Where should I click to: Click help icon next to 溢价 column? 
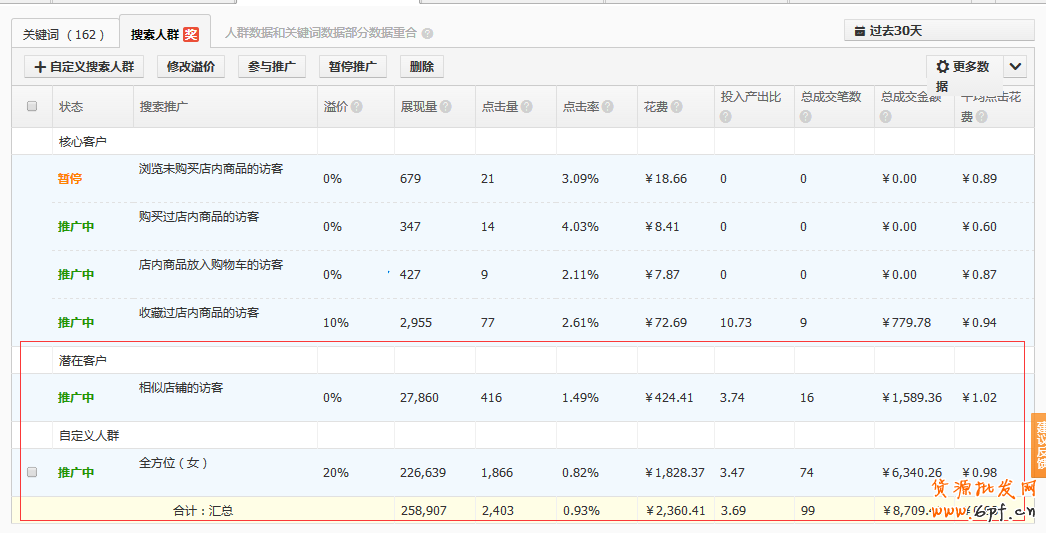tap(357, 107)
